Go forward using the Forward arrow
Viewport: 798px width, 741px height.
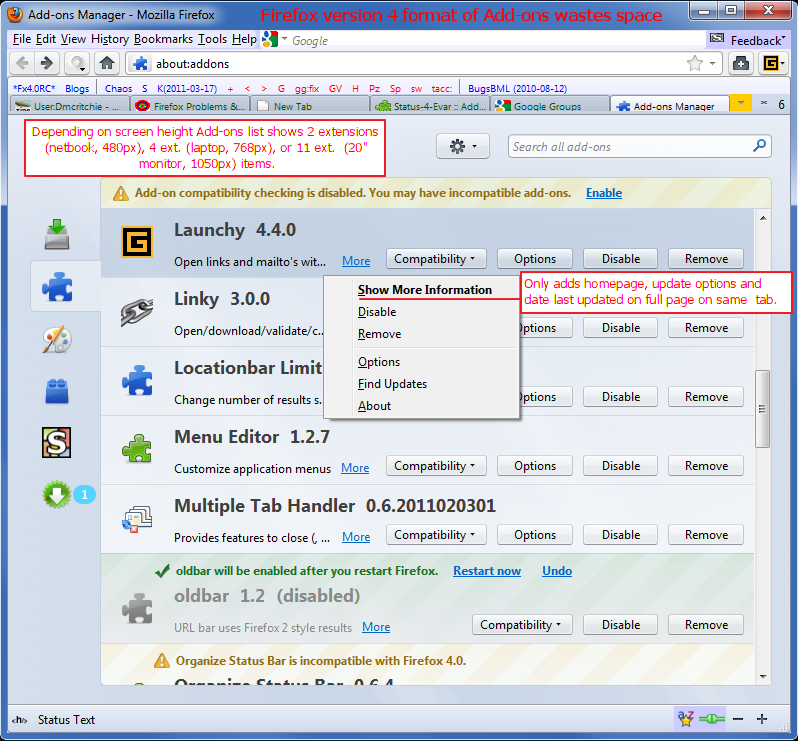[46, 64]
